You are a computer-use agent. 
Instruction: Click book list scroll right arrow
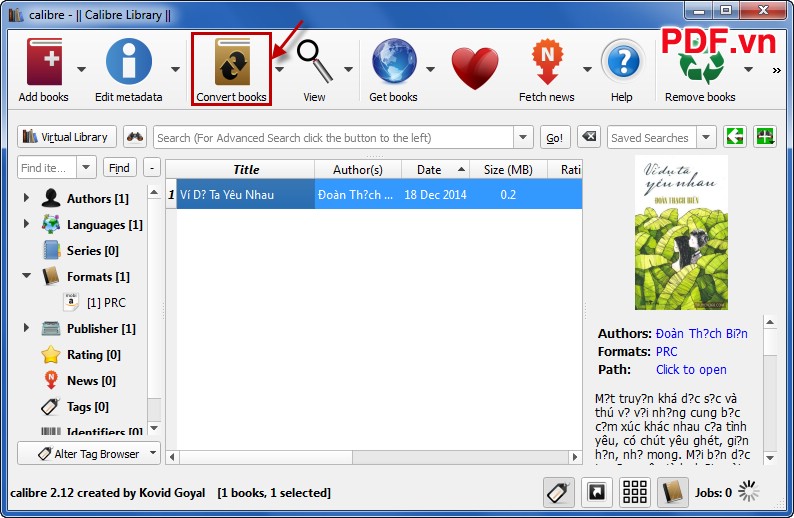pos(575,457)
